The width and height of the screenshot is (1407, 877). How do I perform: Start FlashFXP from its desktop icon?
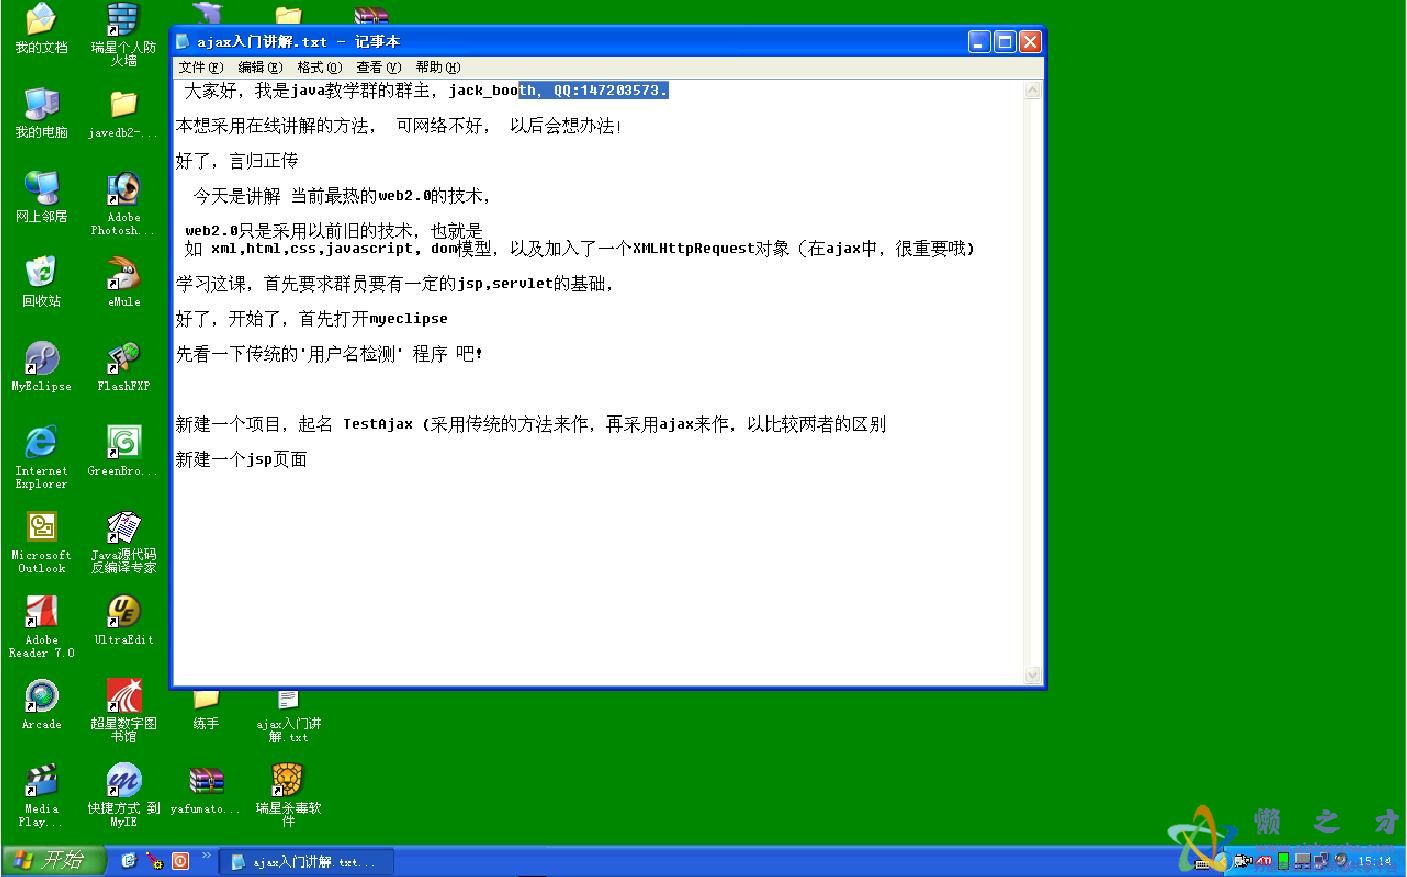122,358
